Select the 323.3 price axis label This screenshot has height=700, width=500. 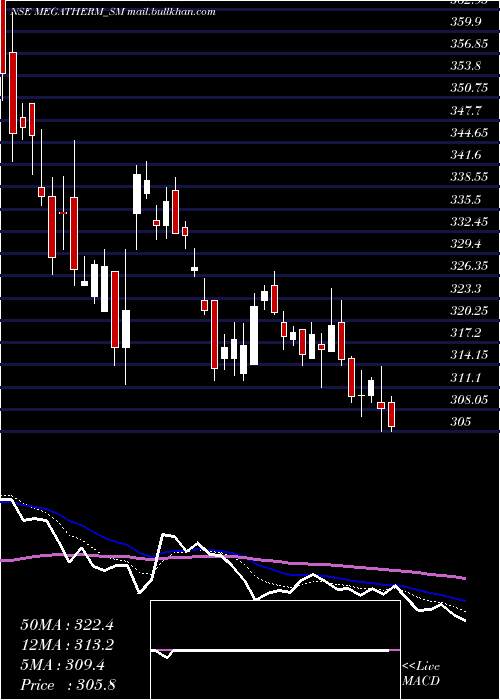click(465, 288)
